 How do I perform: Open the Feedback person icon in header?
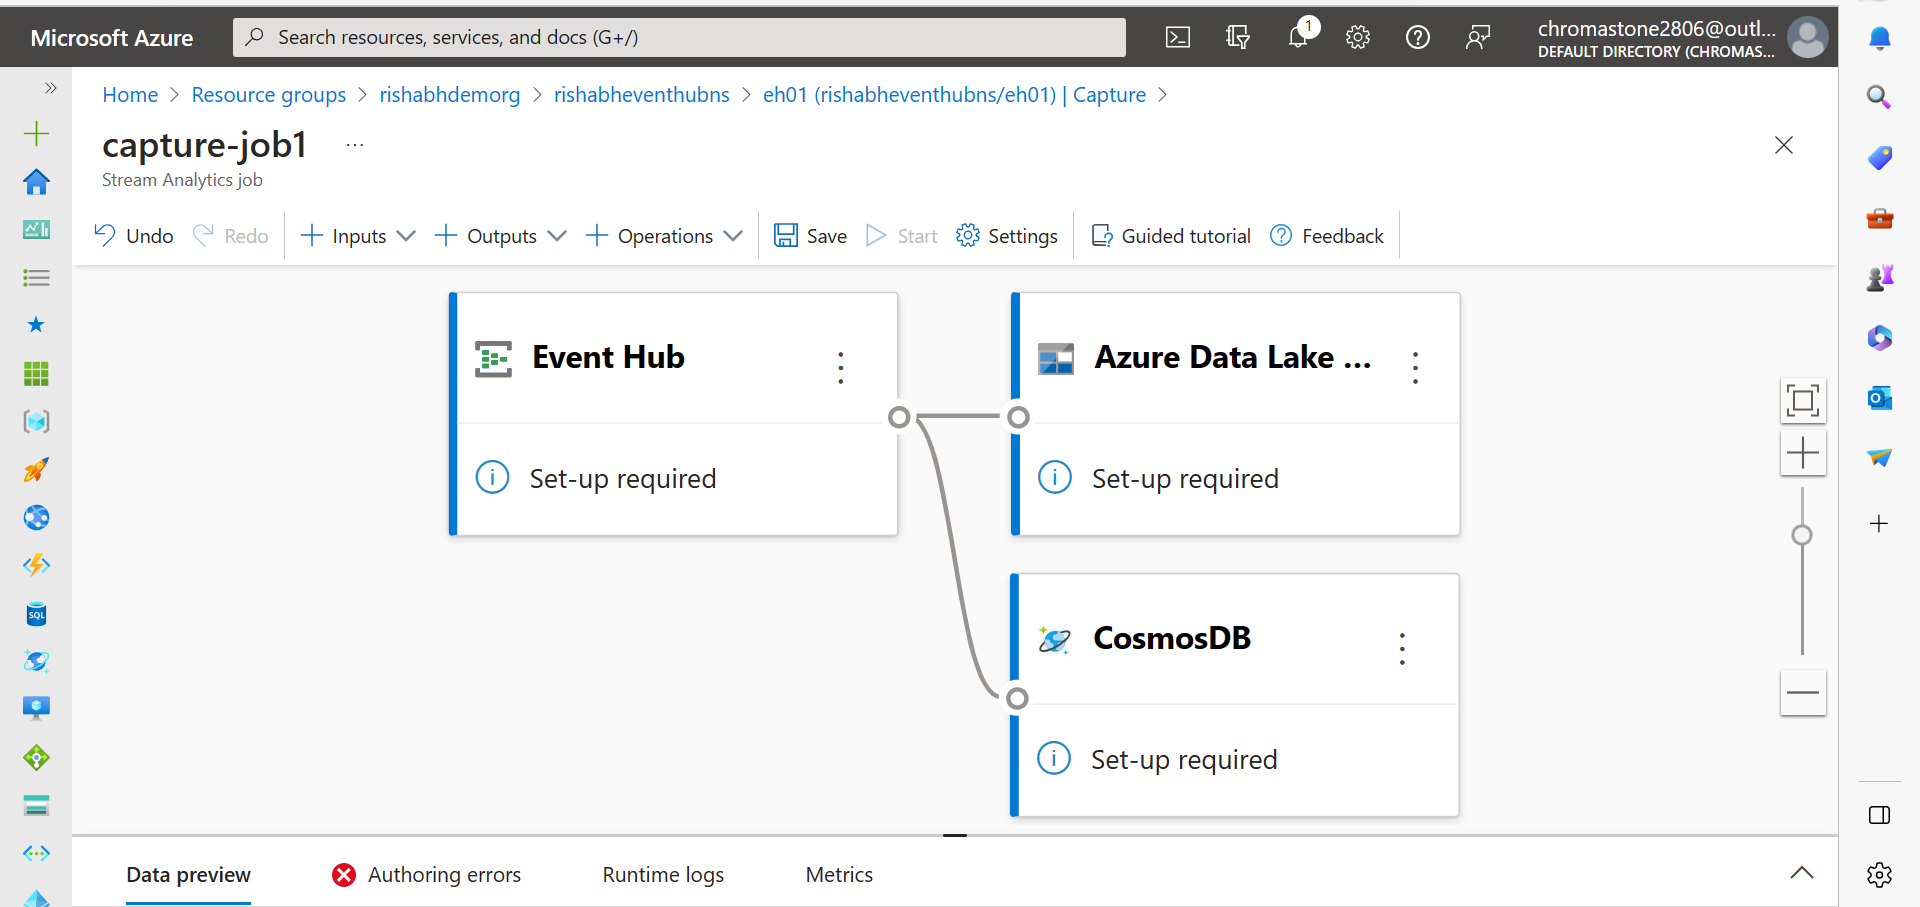(1478, 38)
